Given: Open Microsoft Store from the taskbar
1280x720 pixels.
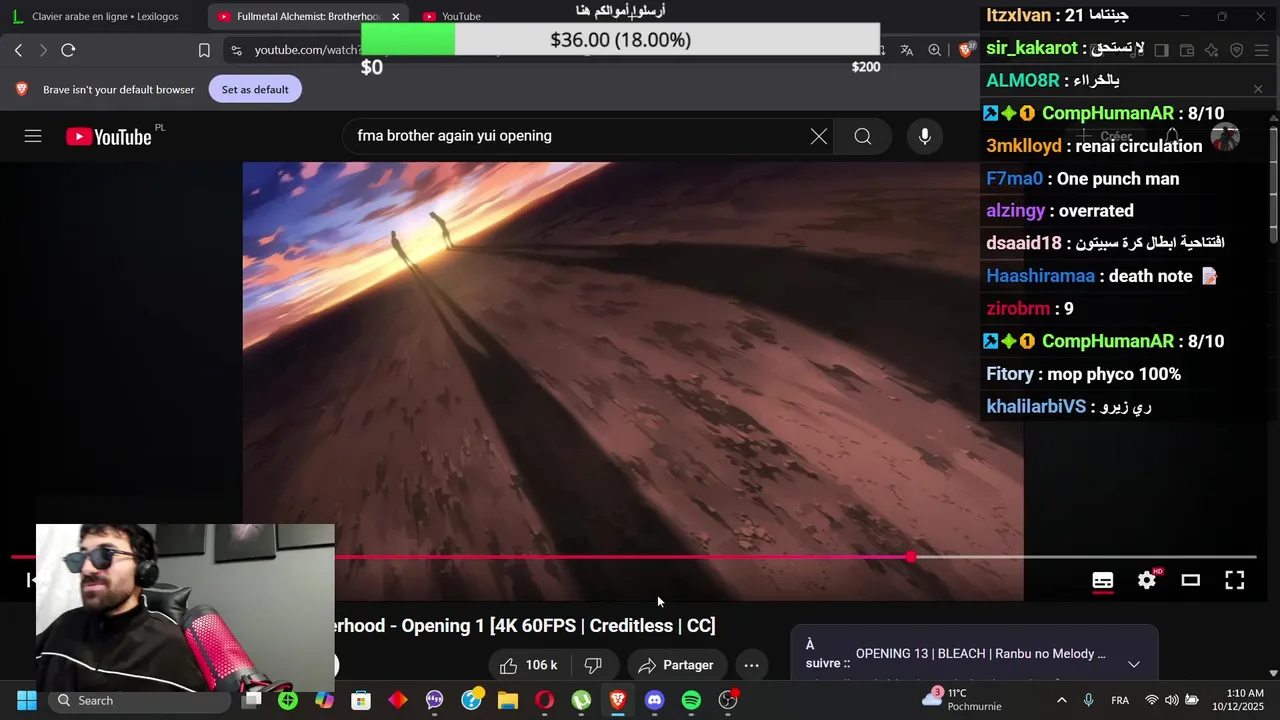Looking at the screenshot, I should tap(361, 700).
